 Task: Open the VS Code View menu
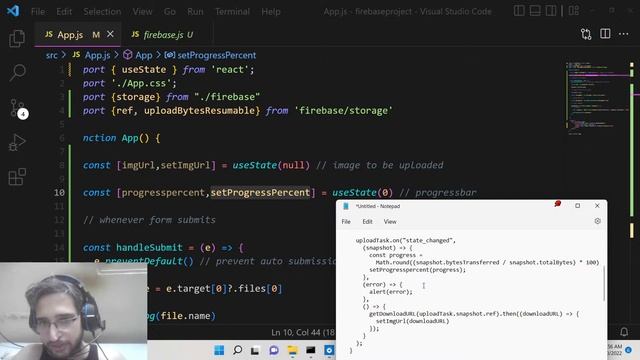coord(142,11)
